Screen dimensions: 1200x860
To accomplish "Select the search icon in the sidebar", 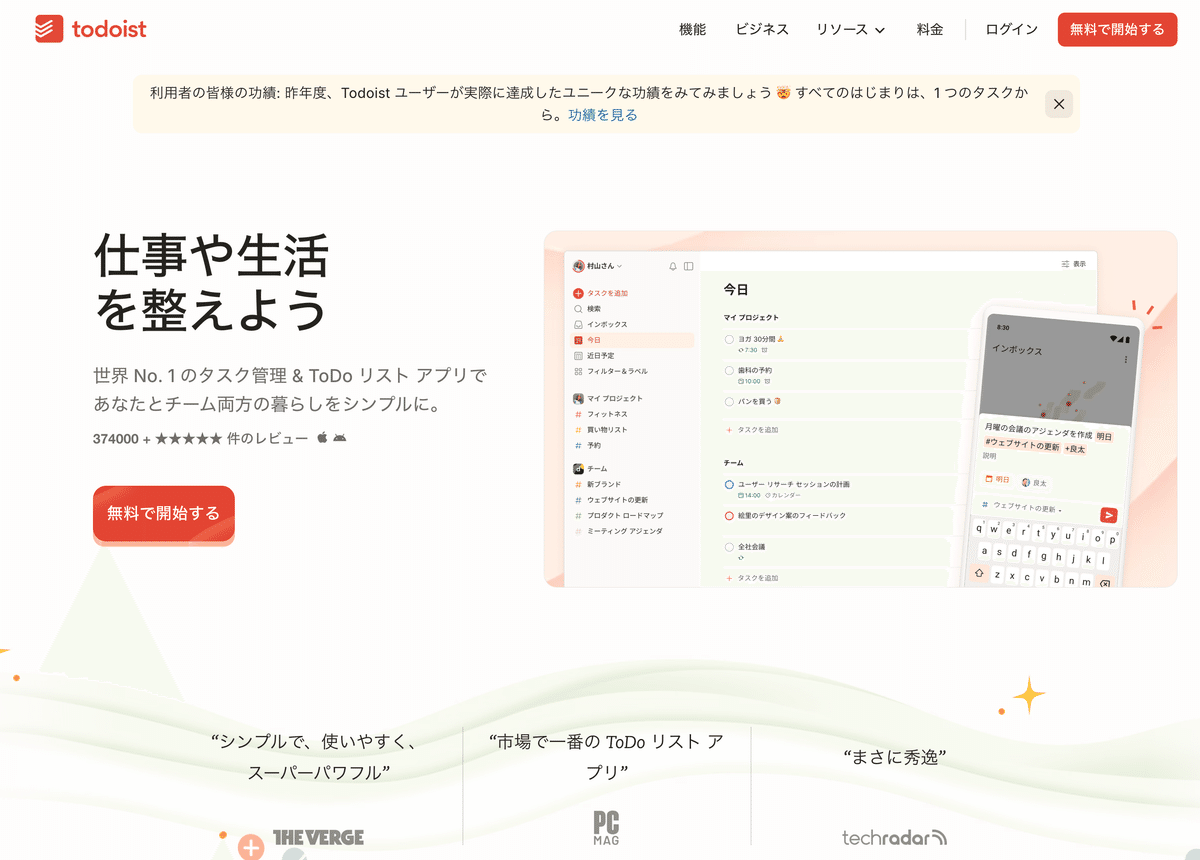I will (x=577, y=309).
